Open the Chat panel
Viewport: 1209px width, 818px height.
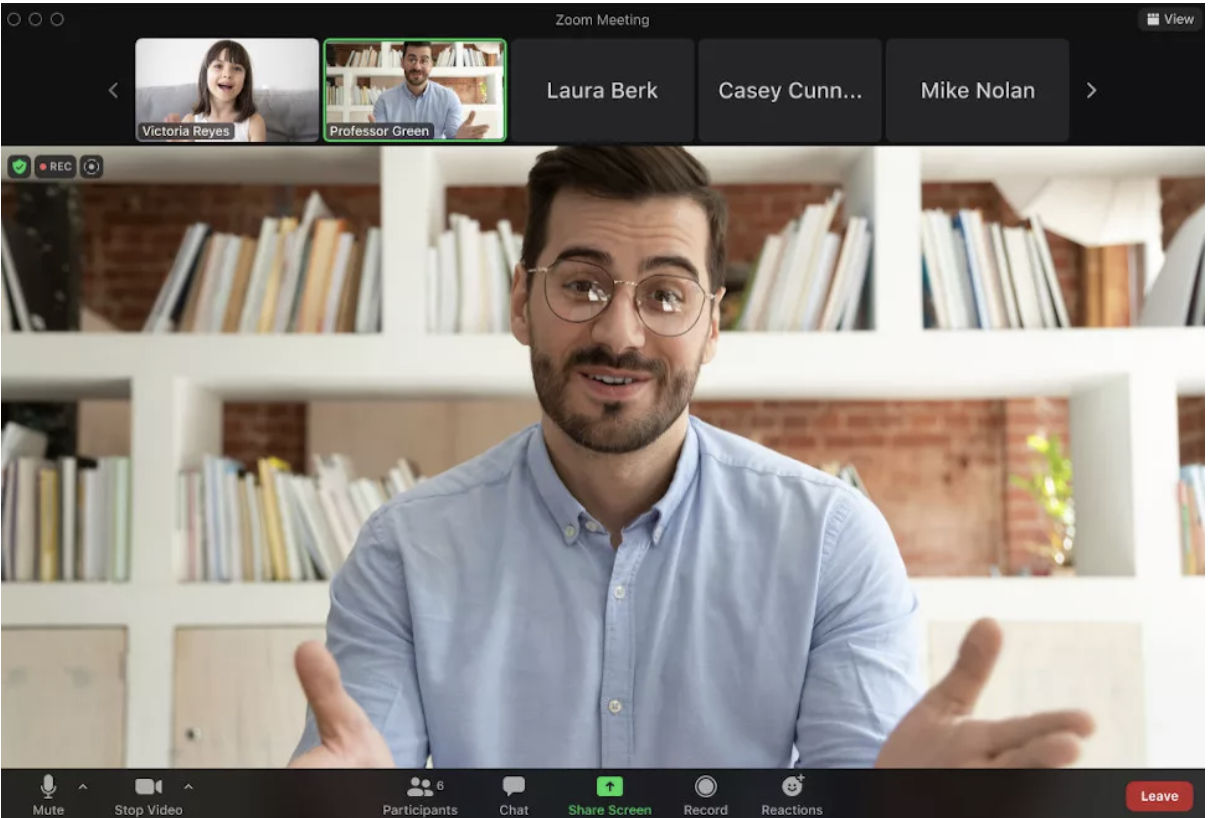[x=514, y=795]
